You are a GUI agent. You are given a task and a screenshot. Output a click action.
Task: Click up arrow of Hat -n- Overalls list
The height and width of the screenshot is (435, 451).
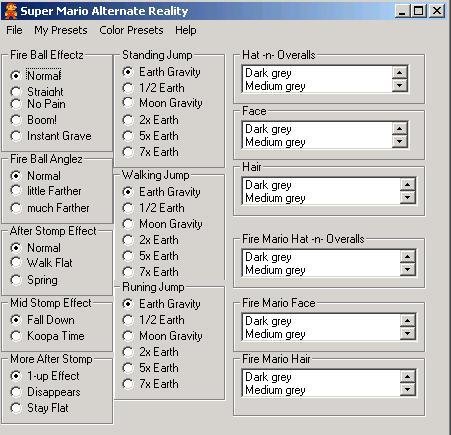399,72
